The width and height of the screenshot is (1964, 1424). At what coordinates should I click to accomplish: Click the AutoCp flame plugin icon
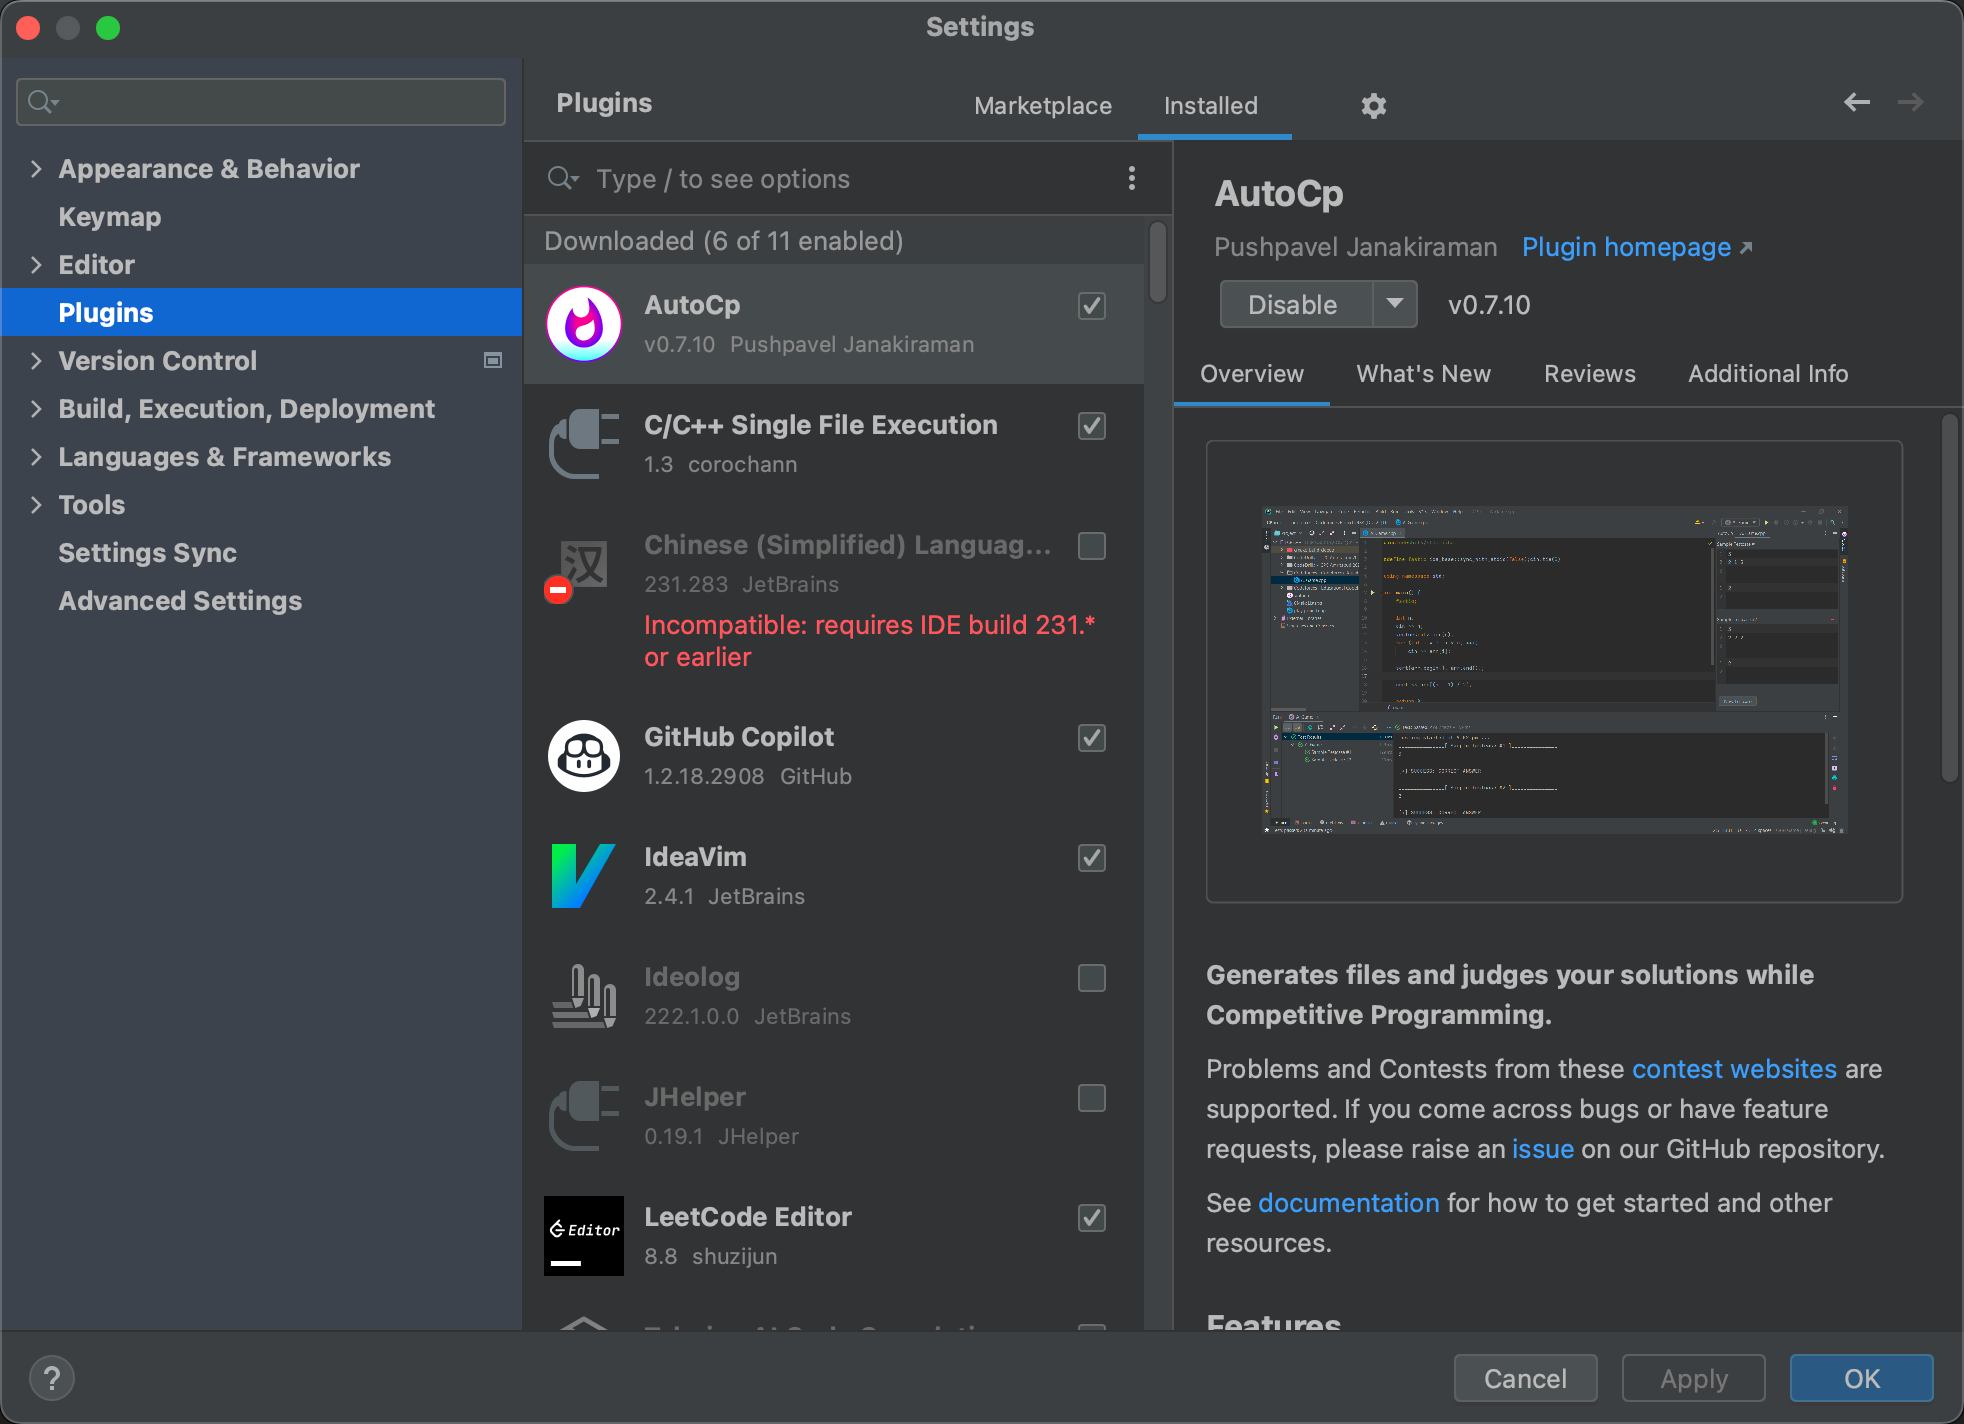584,324
